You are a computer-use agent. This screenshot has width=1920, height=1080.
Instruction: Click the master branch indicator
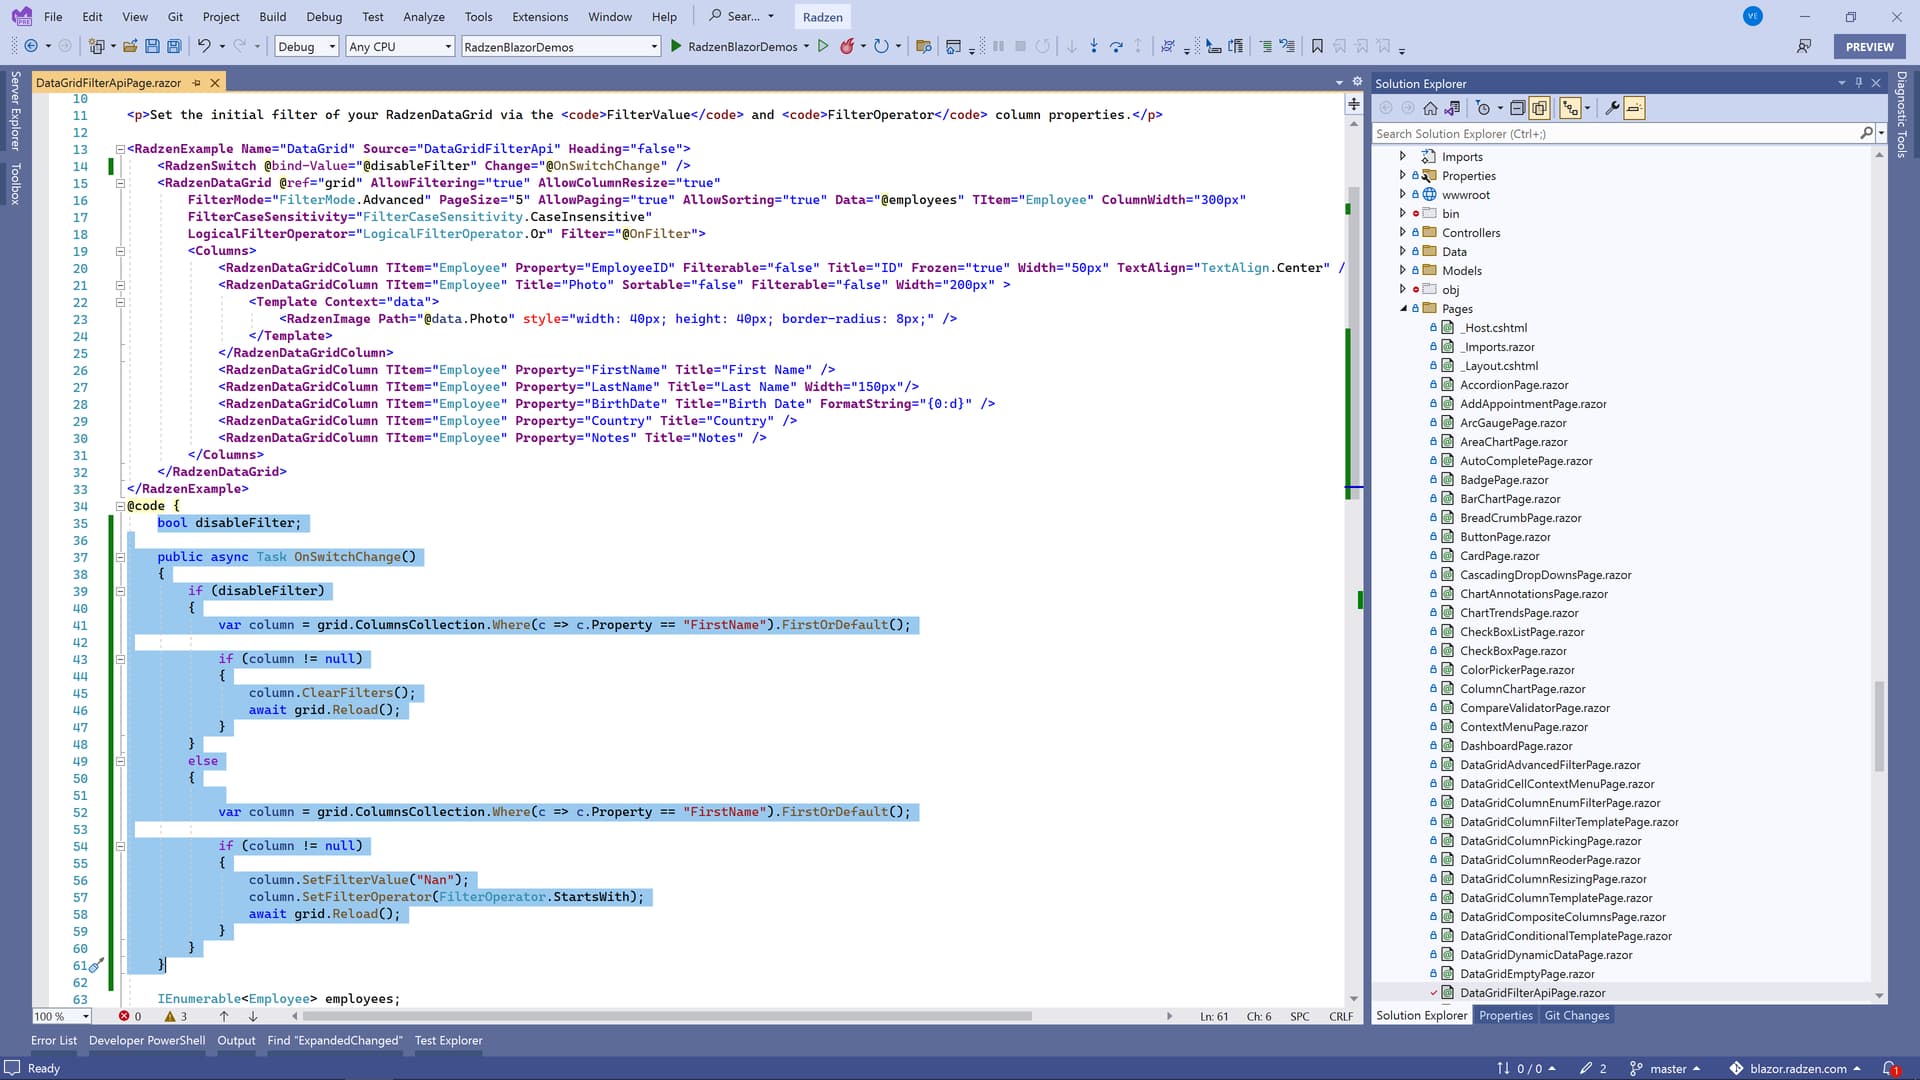1666,1068
